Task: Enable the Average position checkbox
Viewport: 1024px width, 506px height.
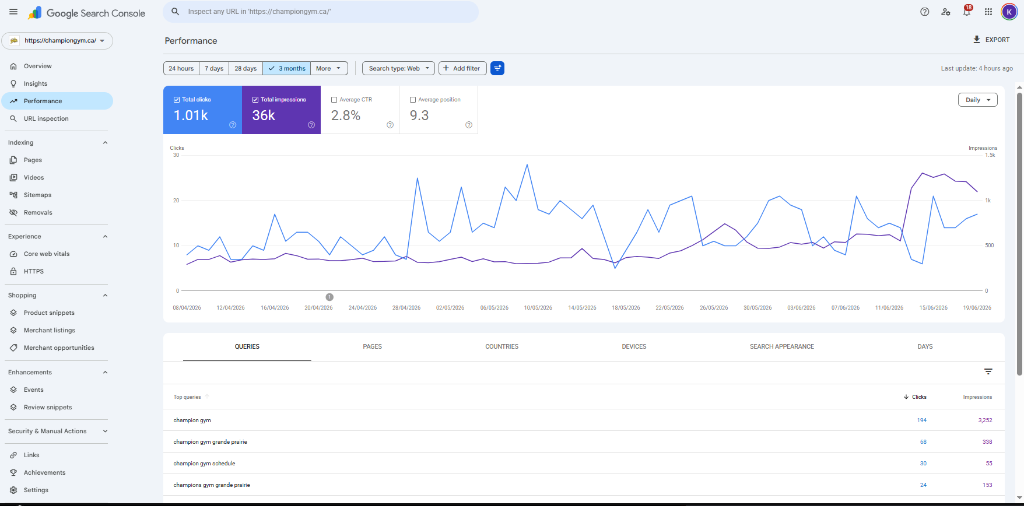Action: (x=413, y=100)
